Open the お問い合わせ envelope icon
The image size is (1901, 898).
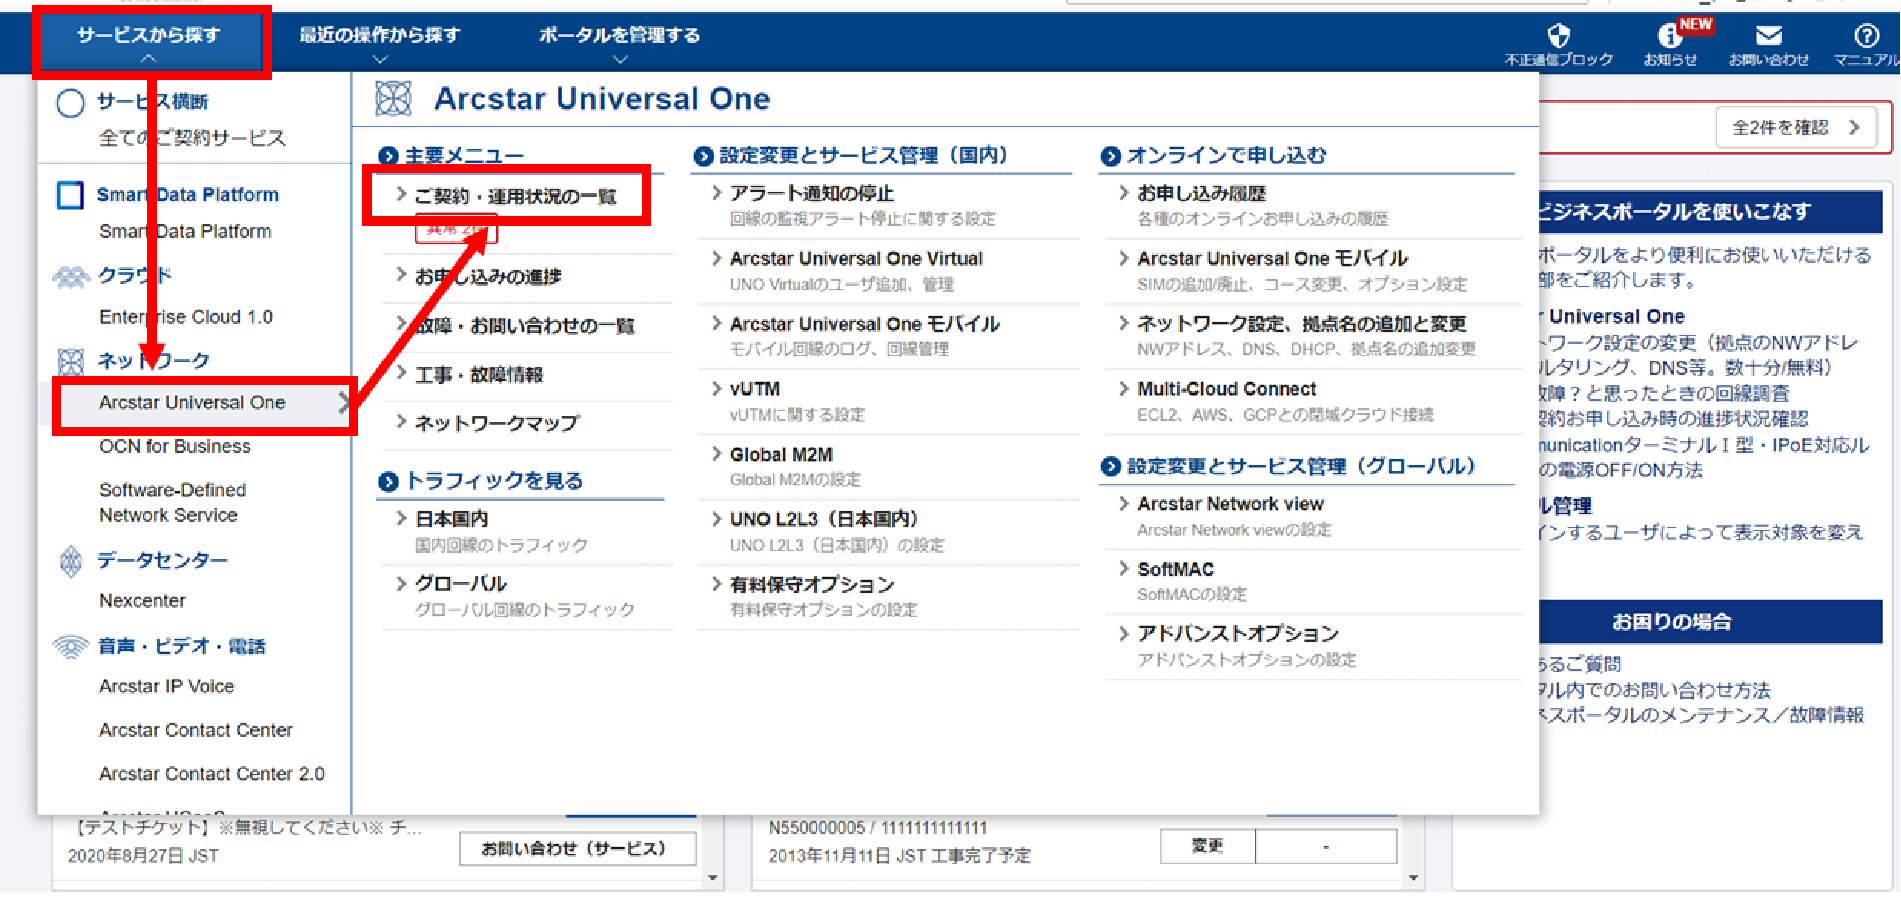1768,36
